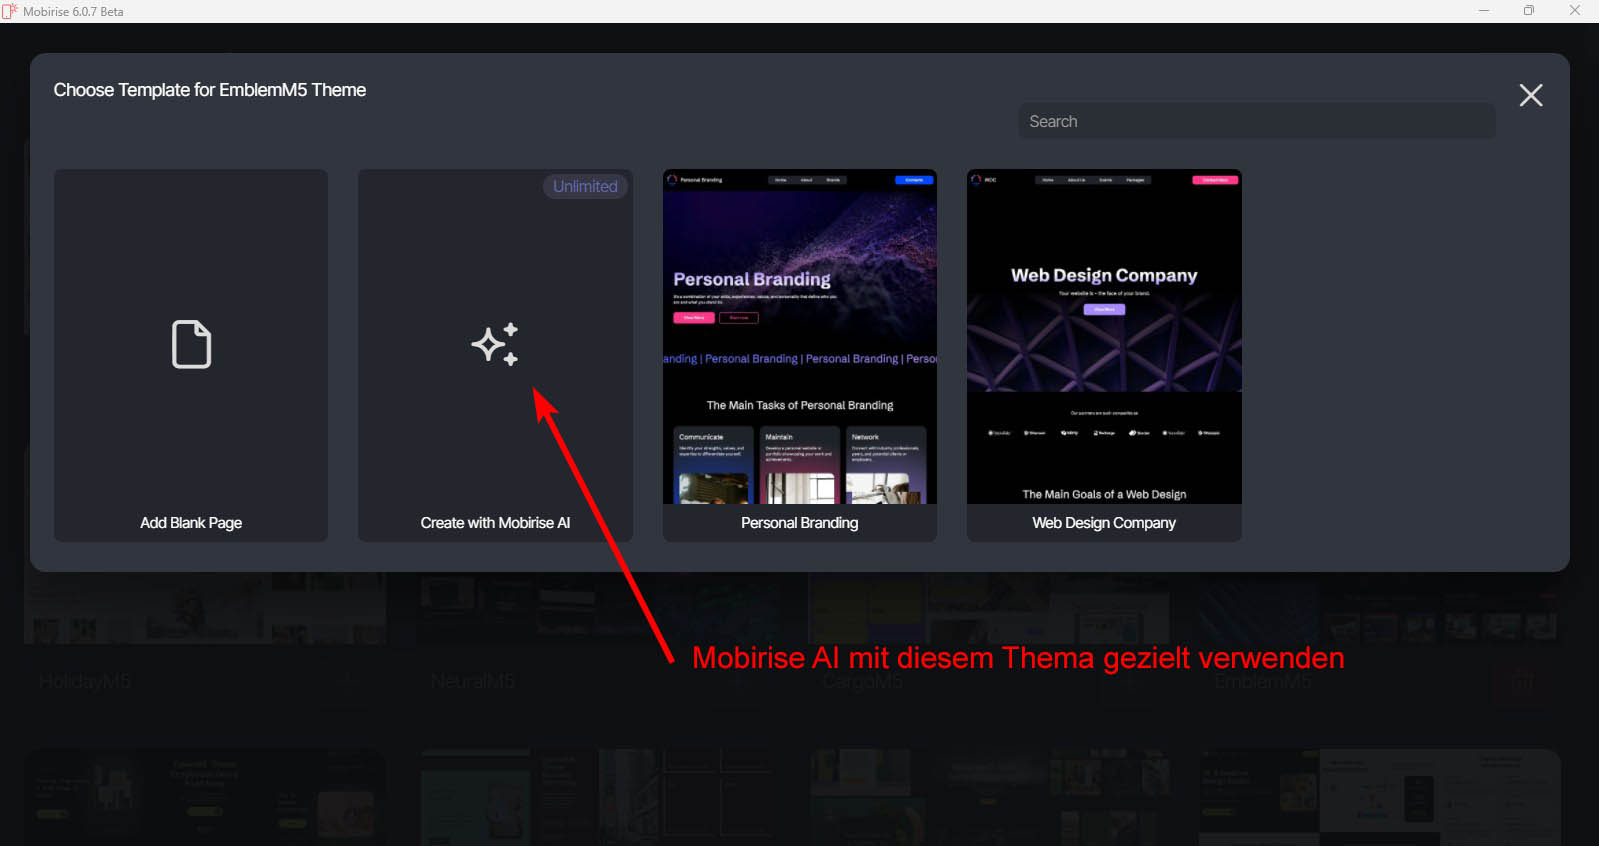
Task: Click the Unlimited badge on AI card
Action: point(585,186)
